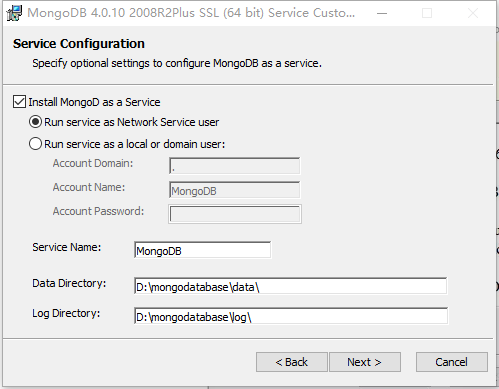
Task: Click into the Service Name input box
Action: [x=203, y=250]
